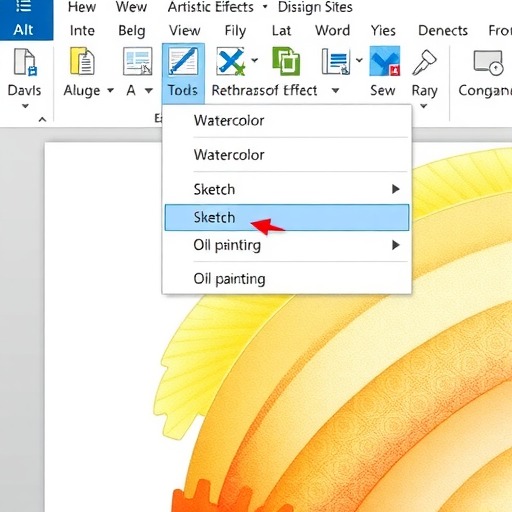The image size is (512, 512).
Task: Switch to the Yies tab
Action: (383, 31)
